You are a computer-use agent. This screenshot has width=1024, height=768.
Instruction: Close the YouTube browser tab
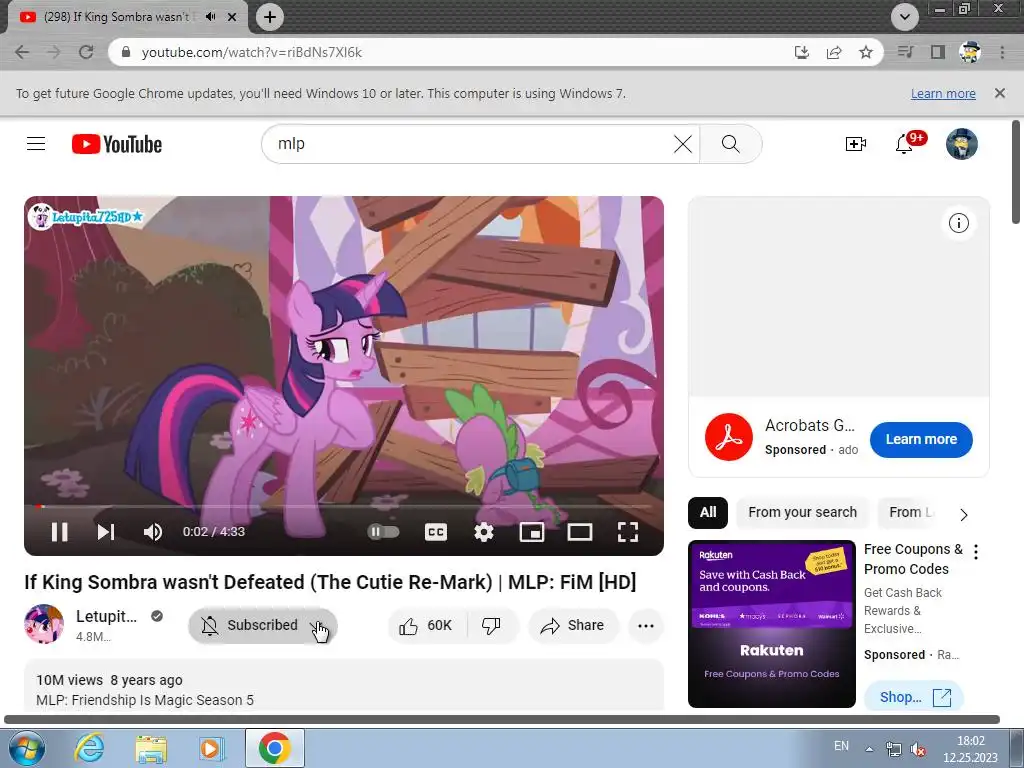pyautogui.click(x=232, y=17)
